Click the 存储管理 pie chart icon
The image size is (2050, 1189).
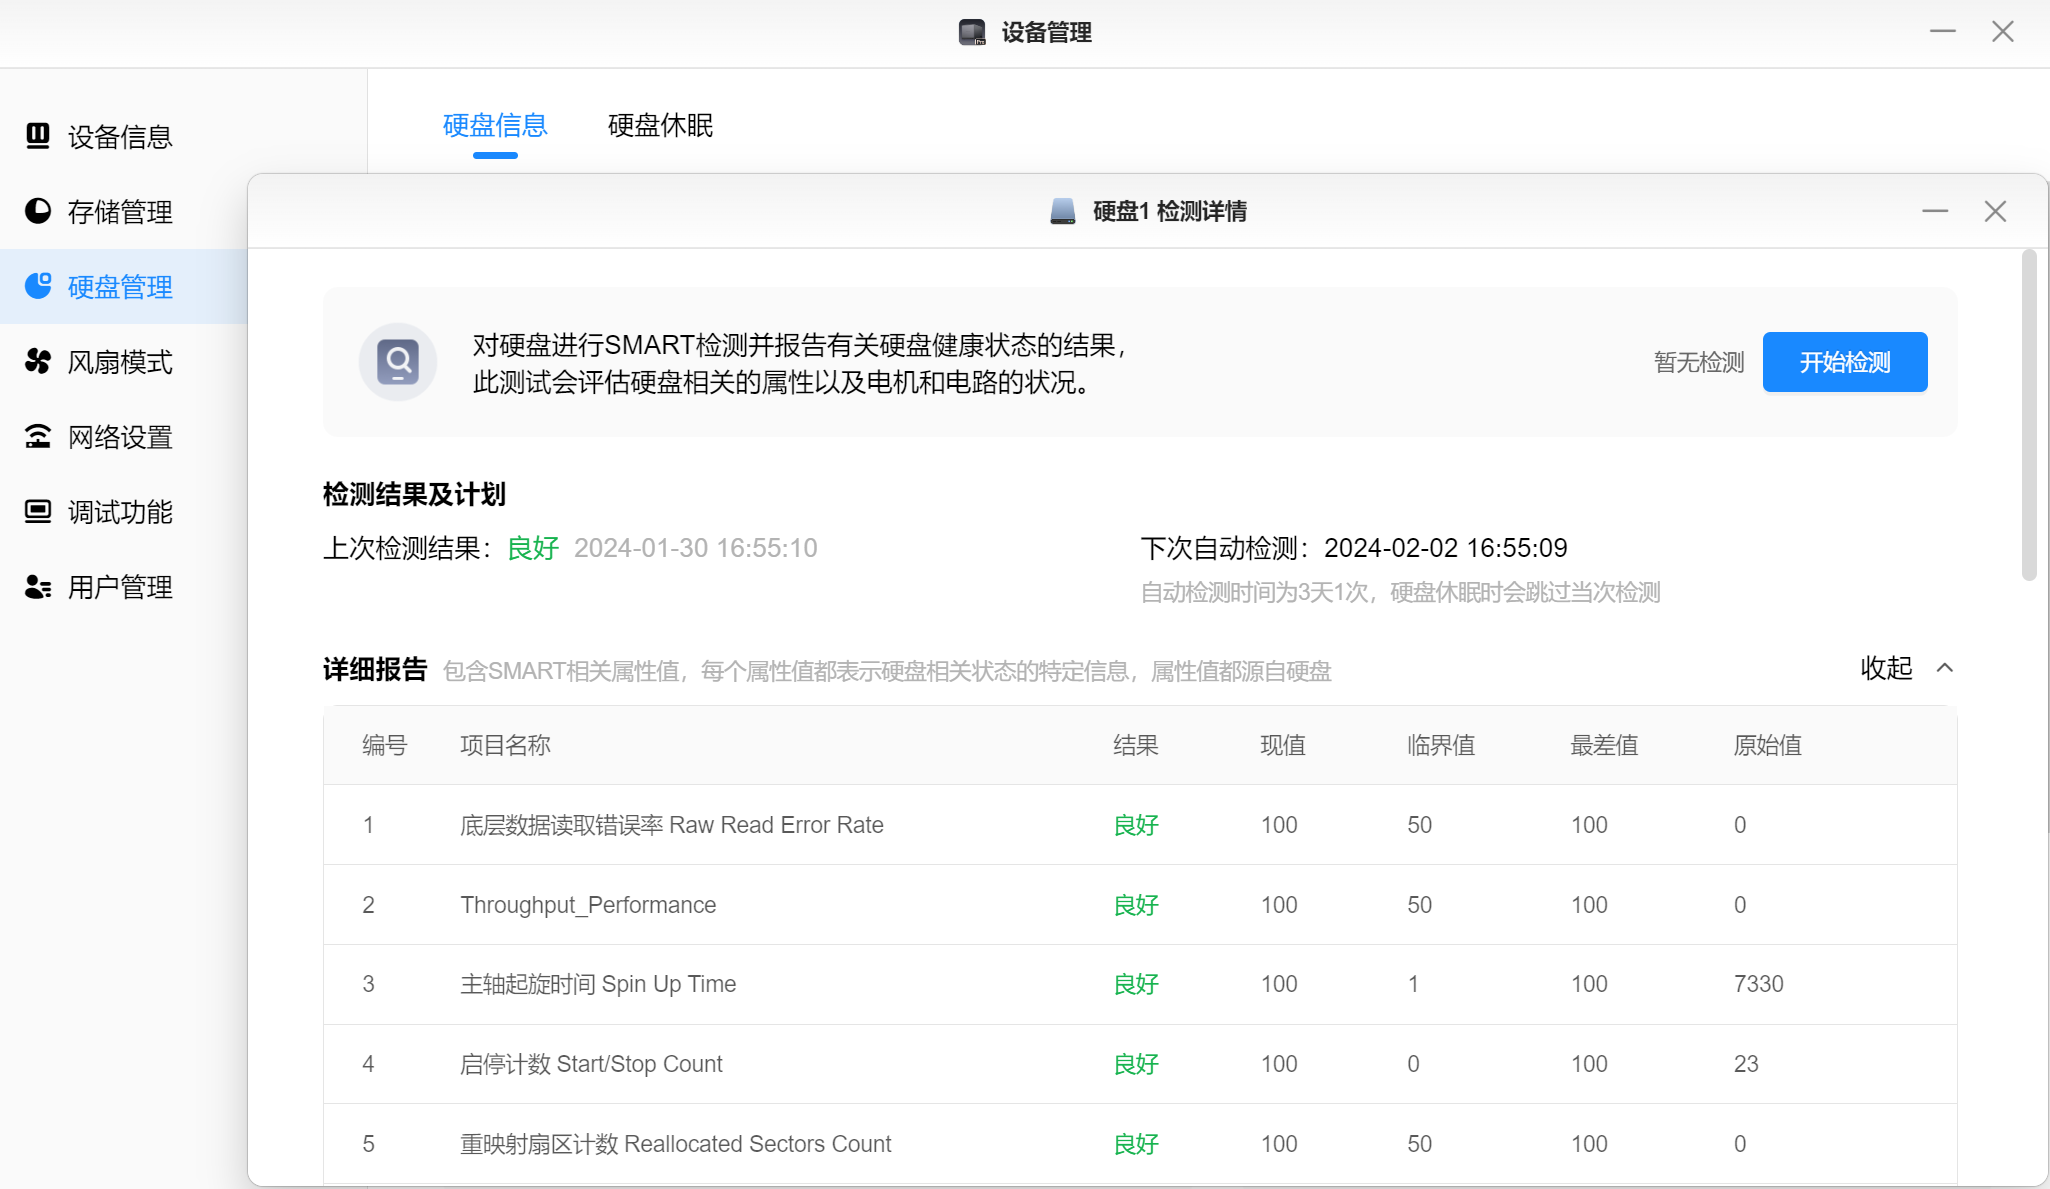(x=38, y=211)
